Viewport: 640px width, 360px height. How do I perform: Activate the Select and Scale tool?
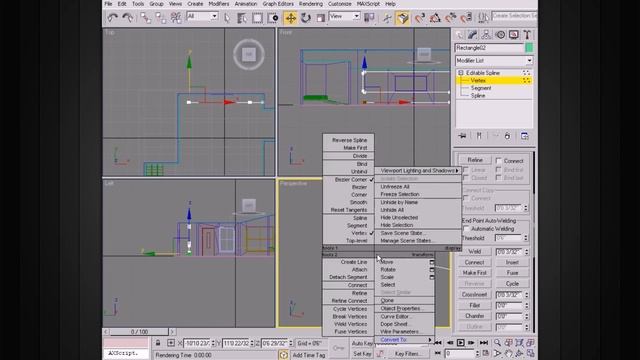[x=321, y=18]
